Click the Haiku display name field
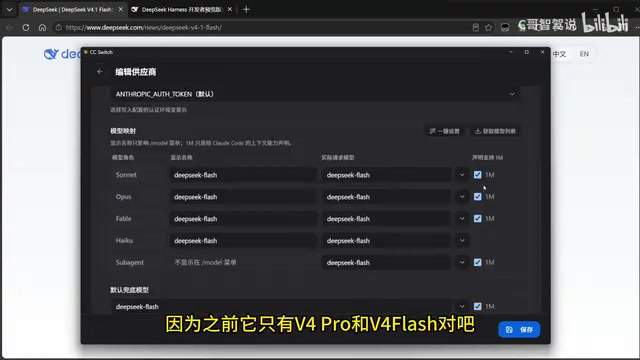 click(242, 240)
